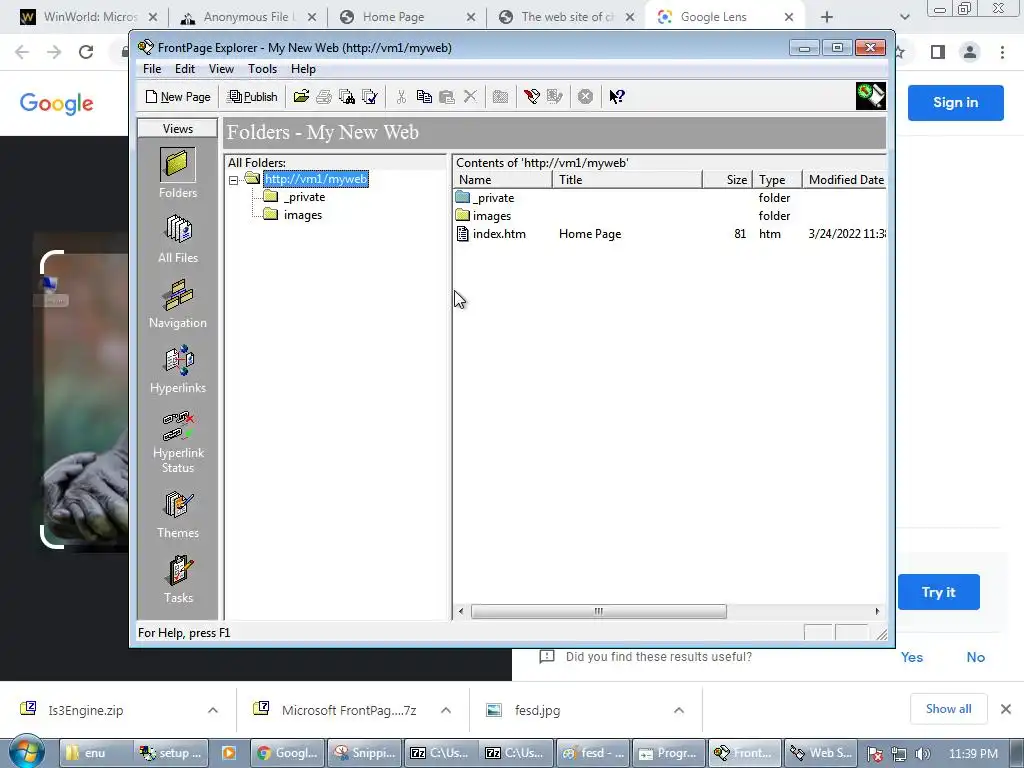Image resolution: width=1024 pixels, height=768 pixels.
Task: Click the Delete X toolbar icon
Action: click(470, 97)
